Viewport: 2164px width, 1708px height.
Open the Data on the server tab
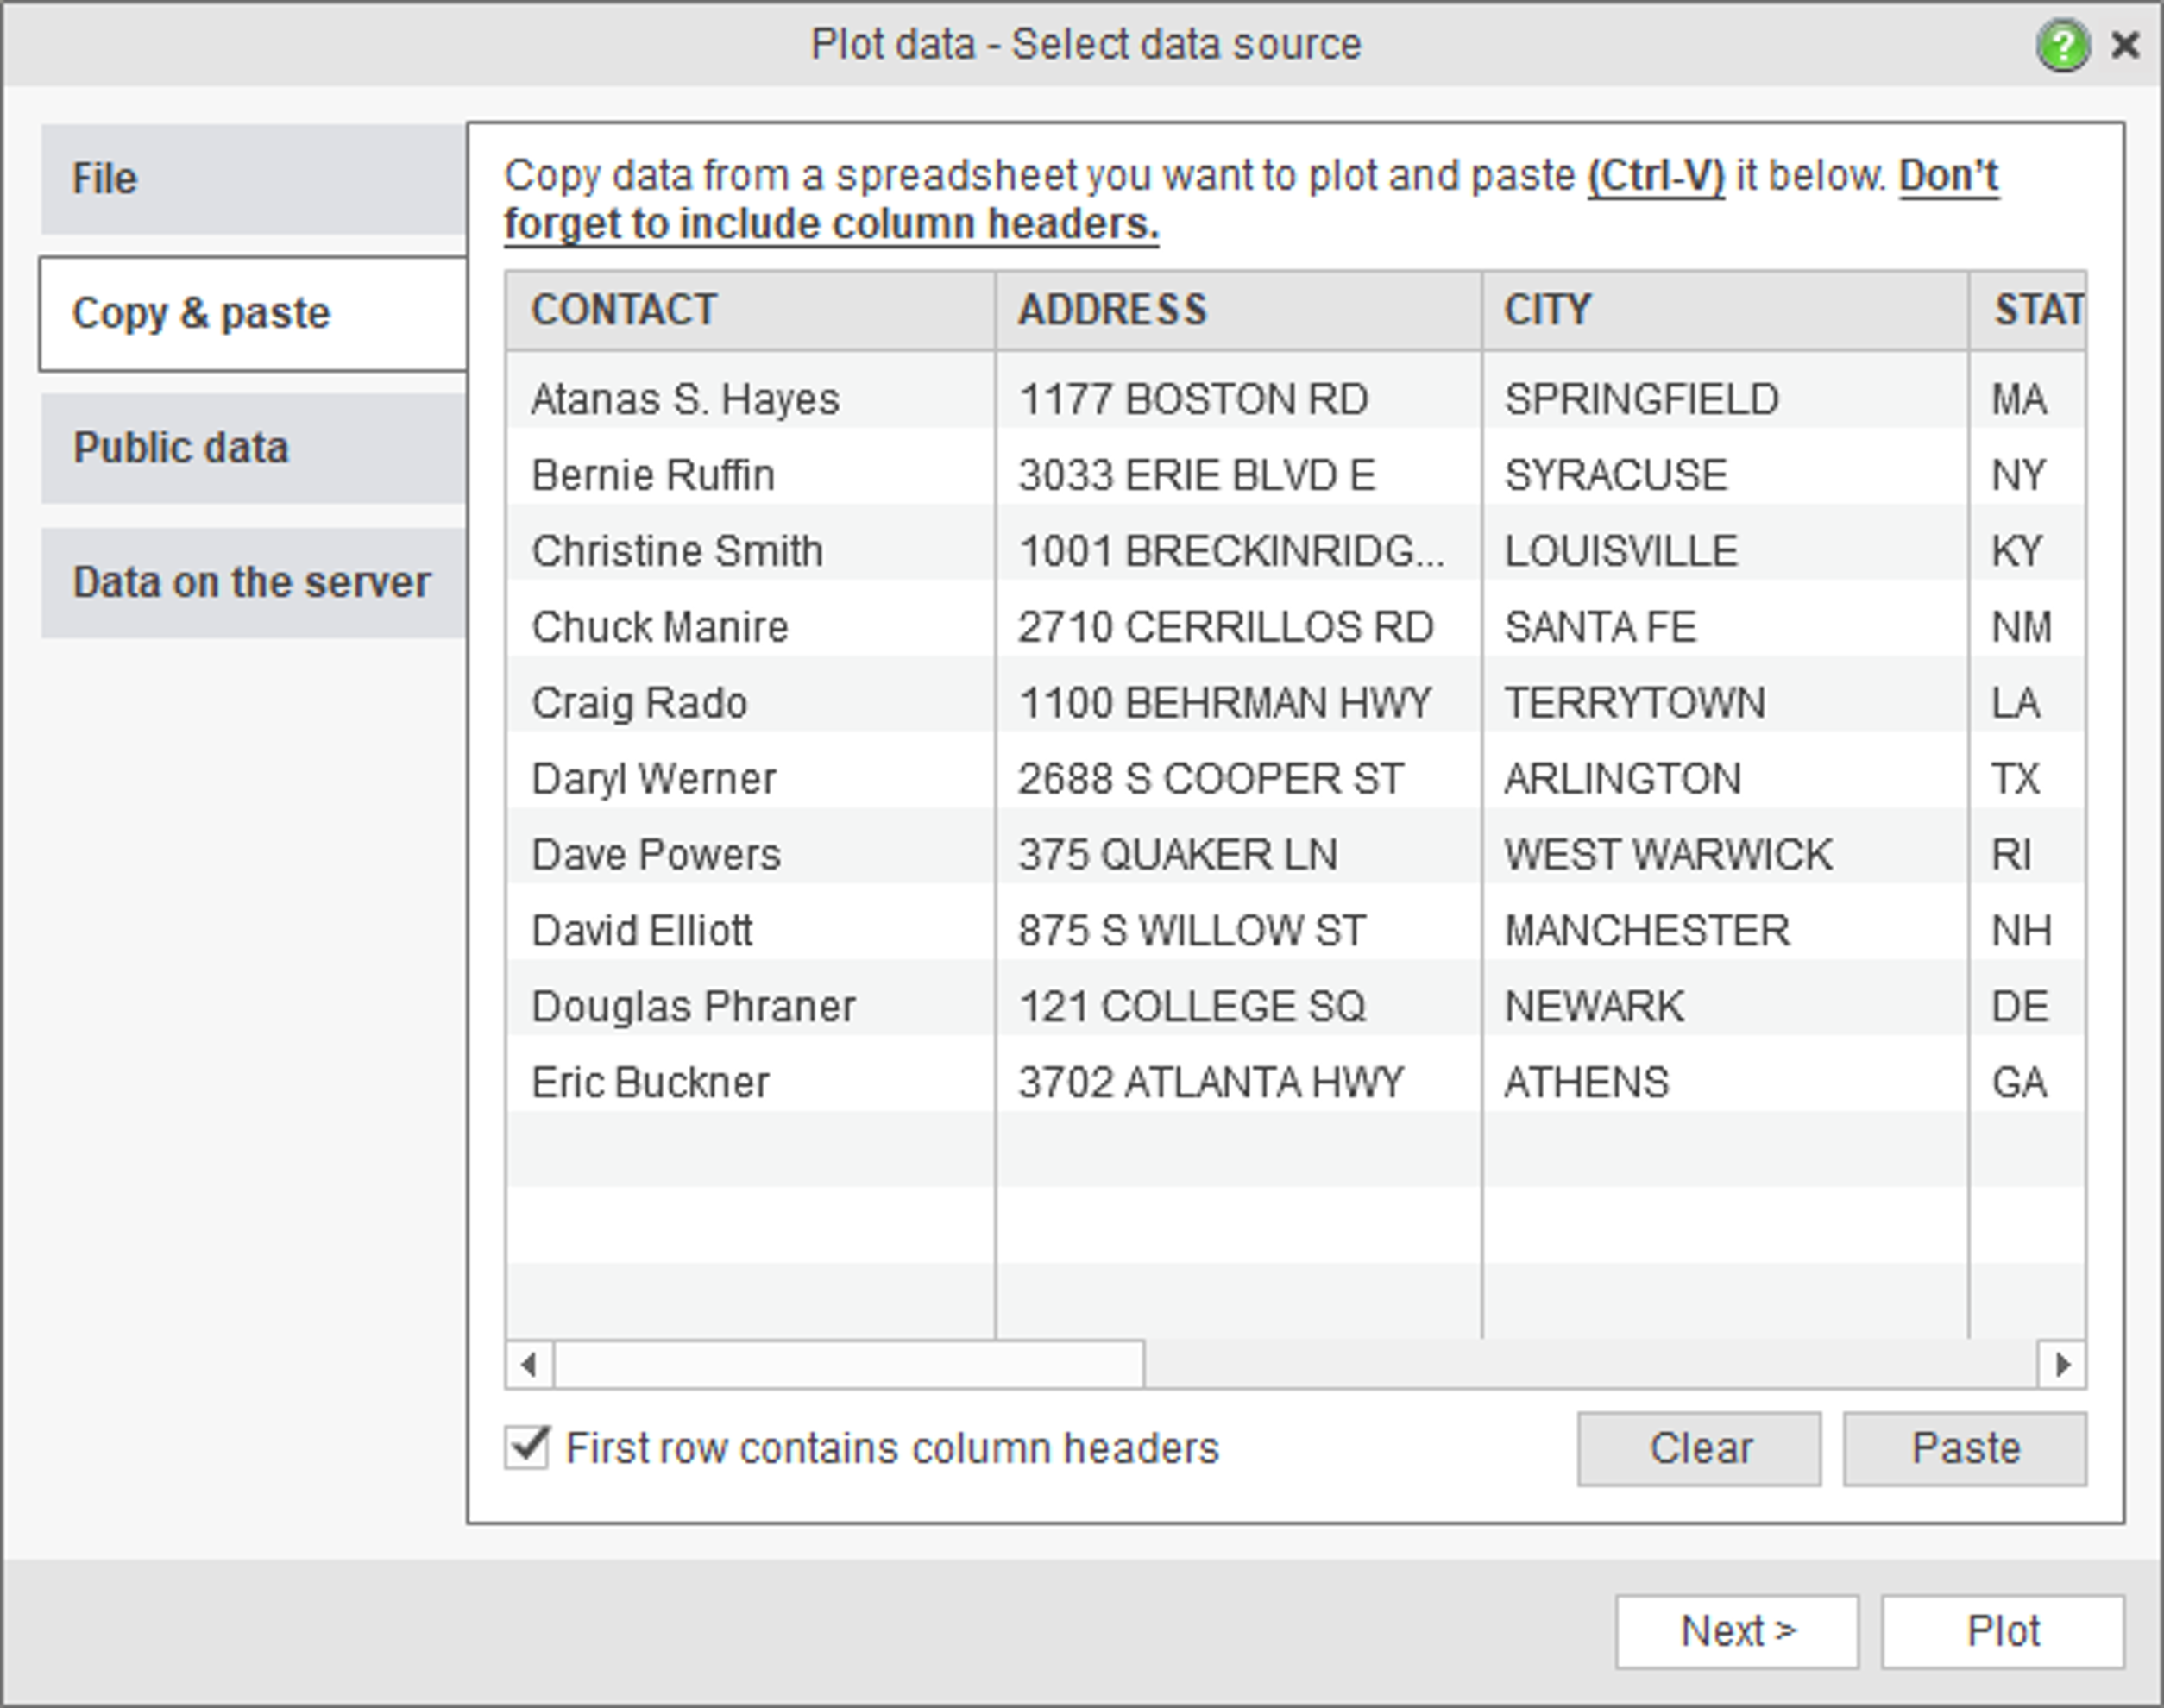[253, 583]
